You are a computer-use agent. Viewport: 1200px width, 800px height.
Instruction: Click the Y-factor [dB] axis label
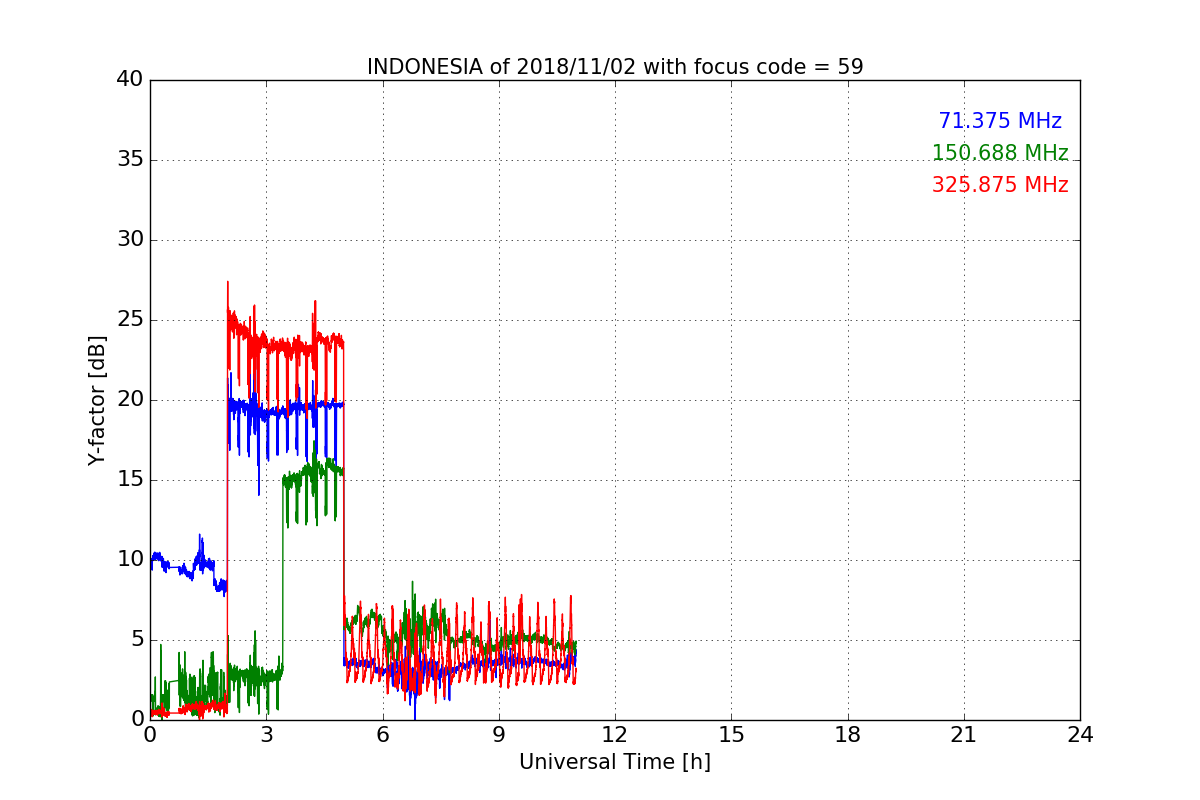pyautogui.click(x=97, y=400)
